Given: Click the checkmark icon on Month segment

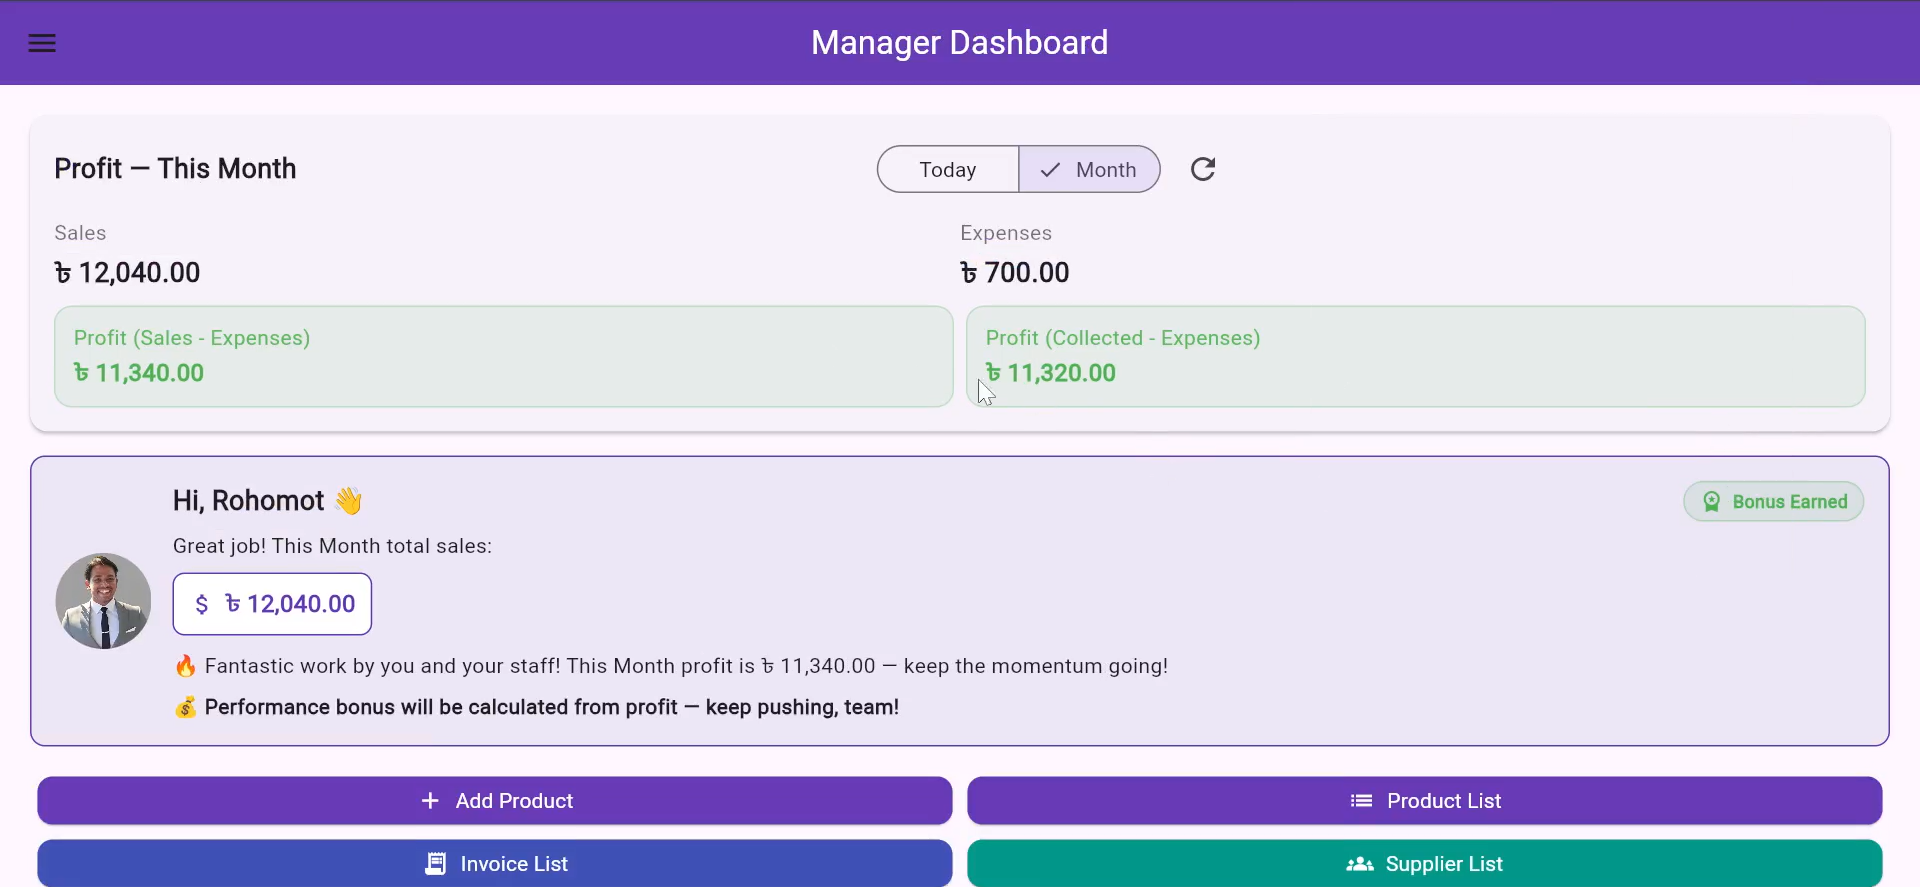Looking at the screenshot, I should point(1050,170).
